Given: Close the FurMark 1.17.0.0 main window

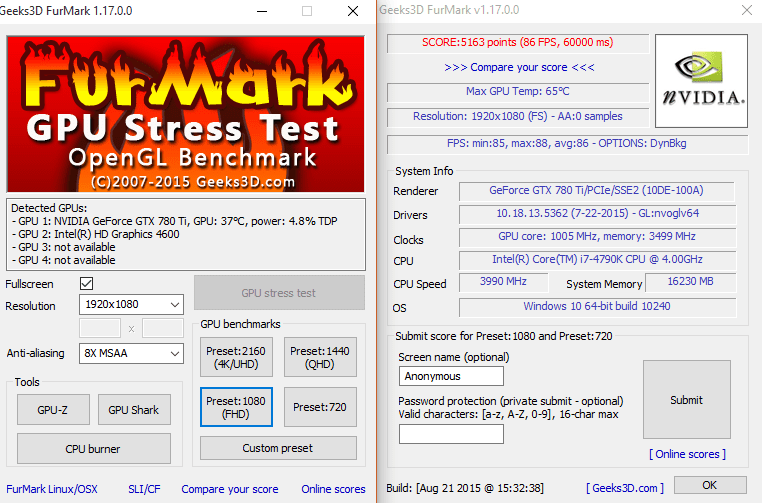Looking at the screenshot, I should [353, 11].
